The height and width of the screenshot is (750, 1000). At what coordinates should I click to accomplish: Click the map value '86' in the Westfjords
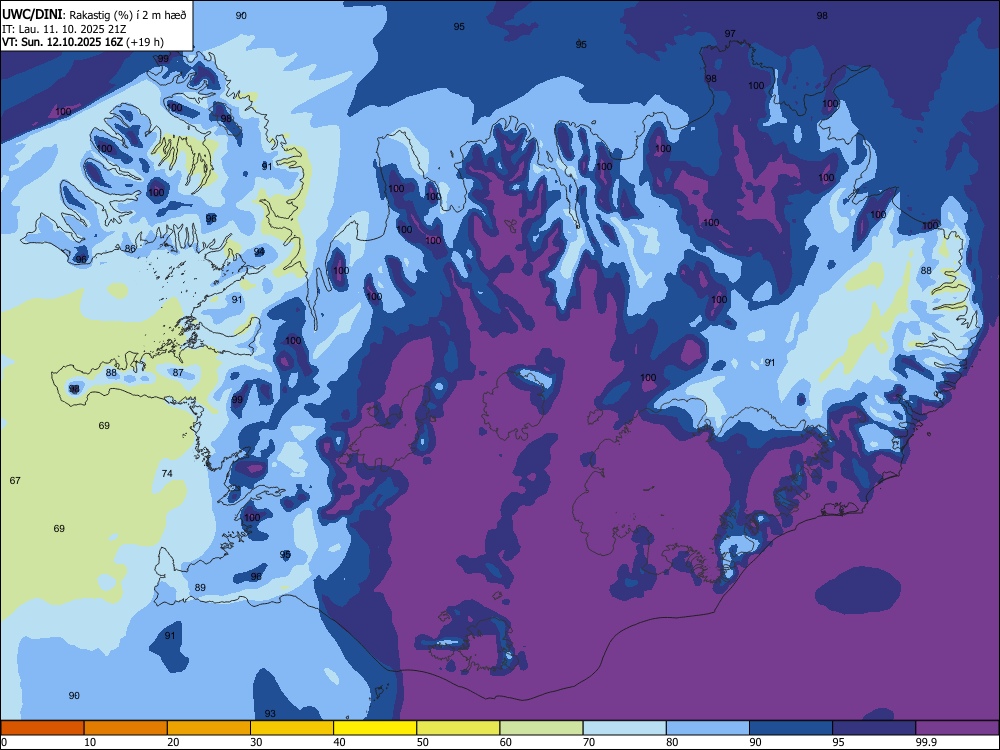pos(130,249)
